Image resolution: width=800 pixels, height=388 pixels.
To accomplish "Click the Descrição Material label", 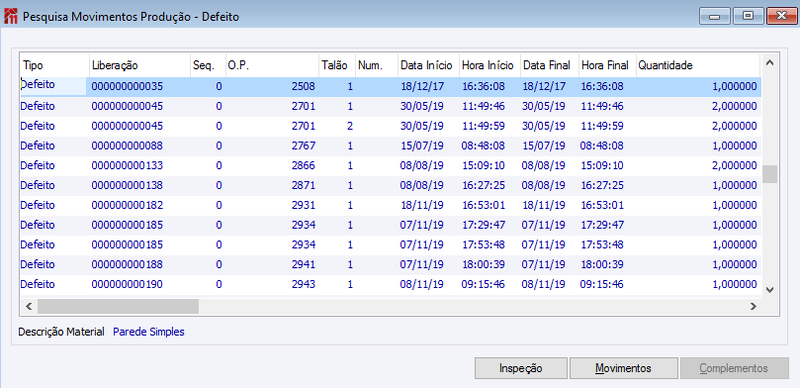I will (61, 332).
